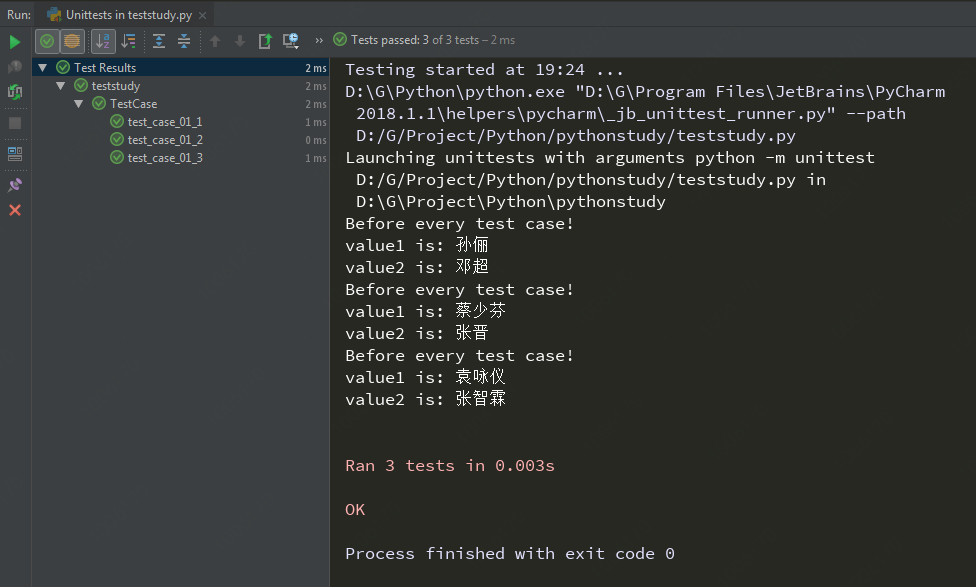Click the 'value2 is: 张晋' output line
Viewport: 976px width, 587px height.
[x=416, y=333]
